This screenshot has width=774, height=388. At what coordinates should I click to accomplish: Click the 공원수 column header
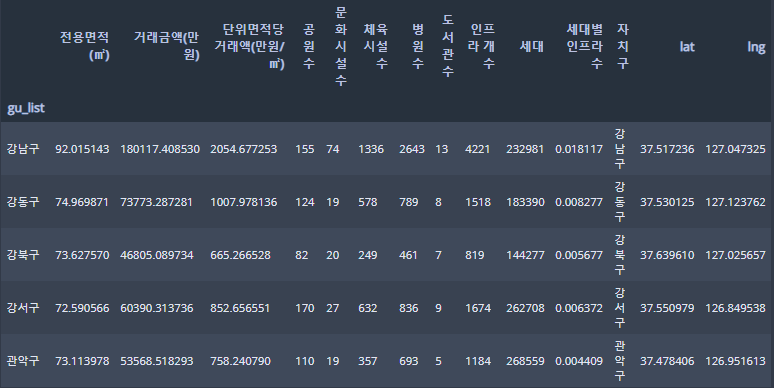click(309, 46)
